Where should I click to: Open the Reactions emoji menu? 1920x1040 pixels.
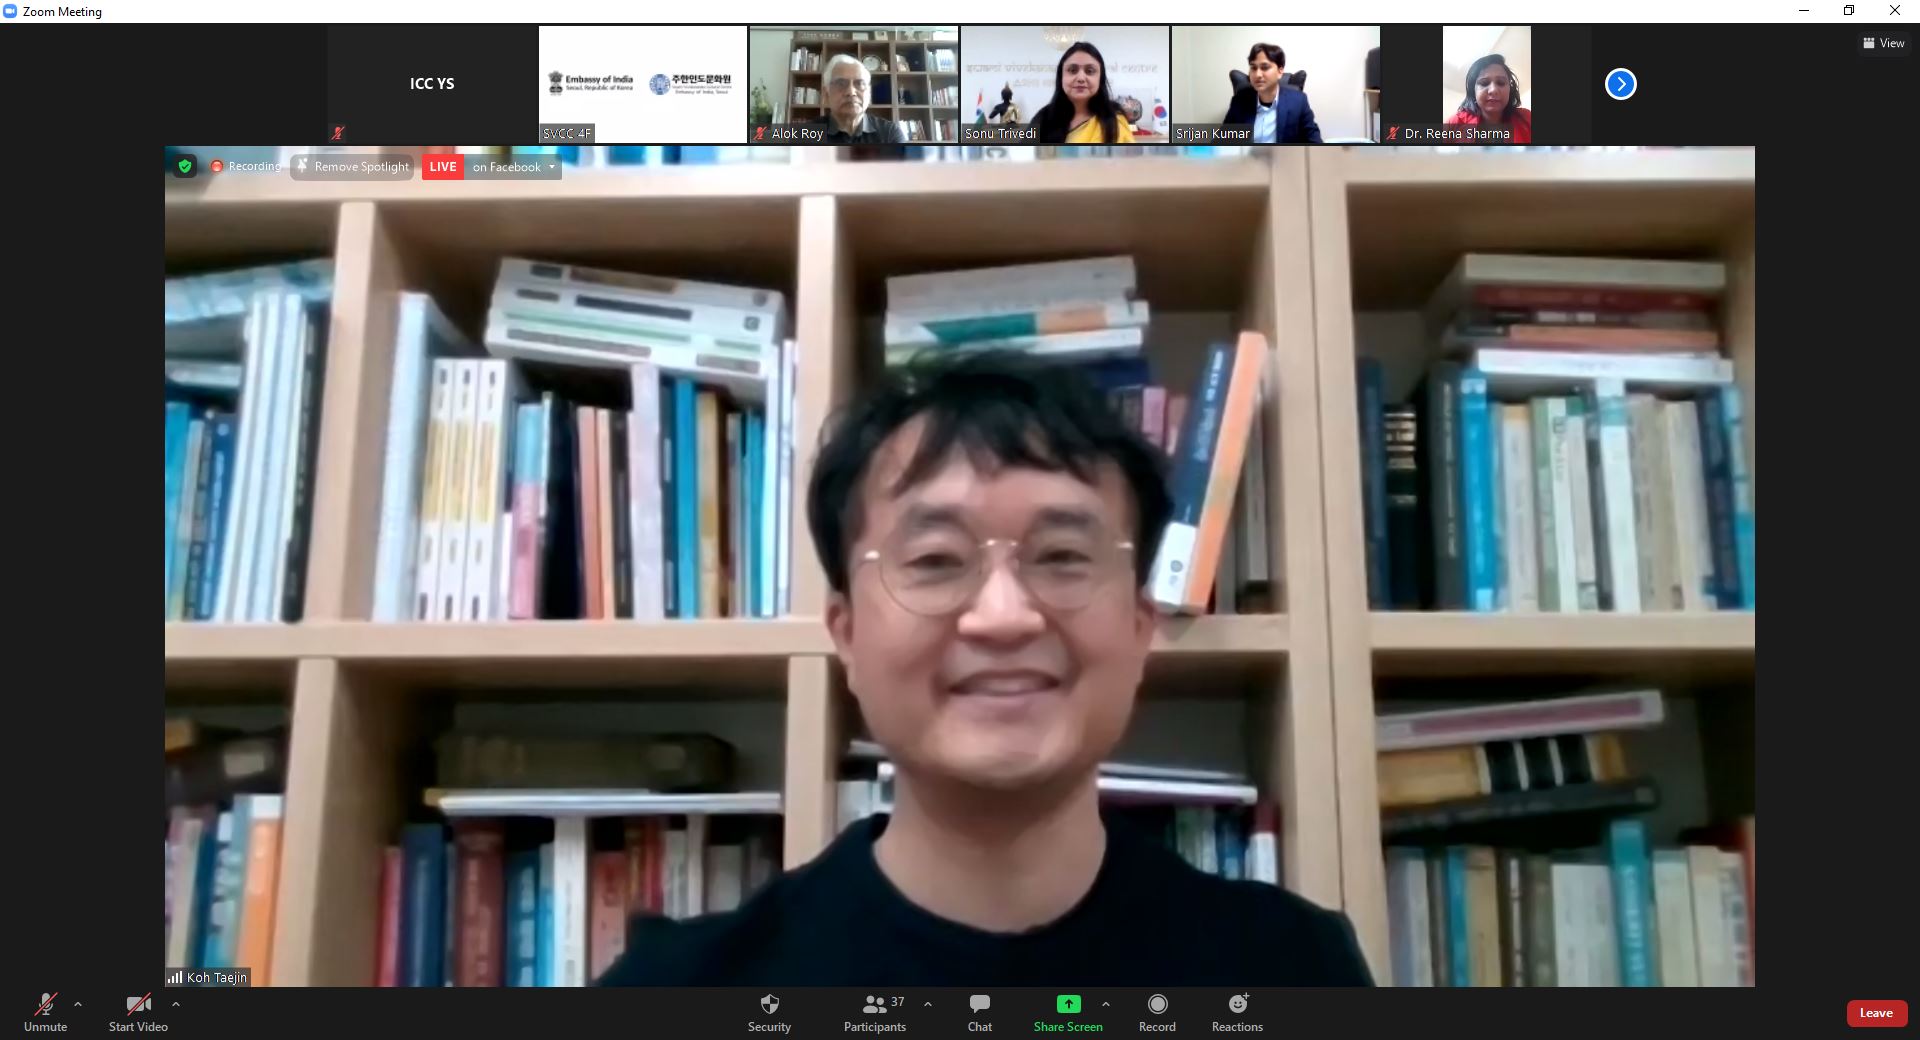point(1237,1012)
